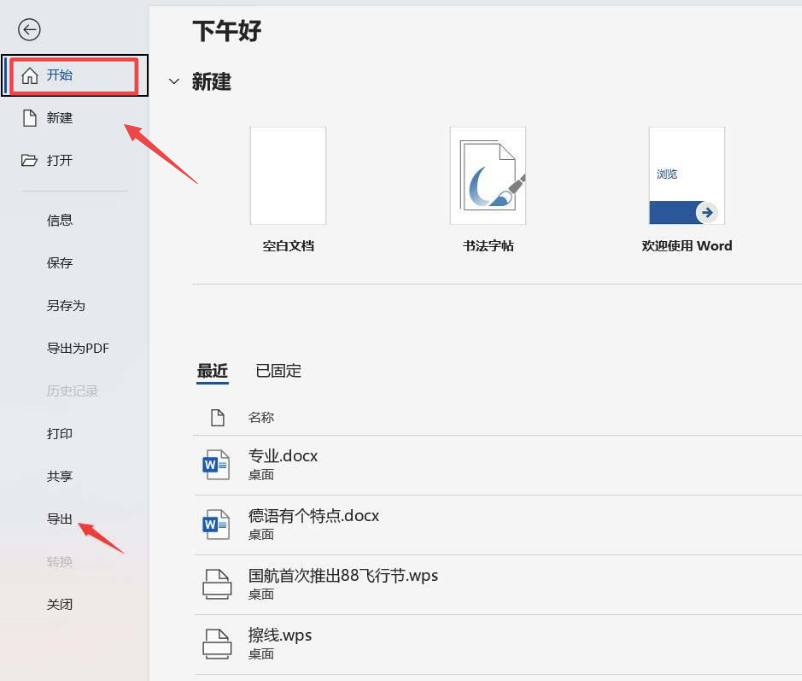Switch to the 已固定 tab
Viewport: 802px width, 681px height.
[278, 371]
